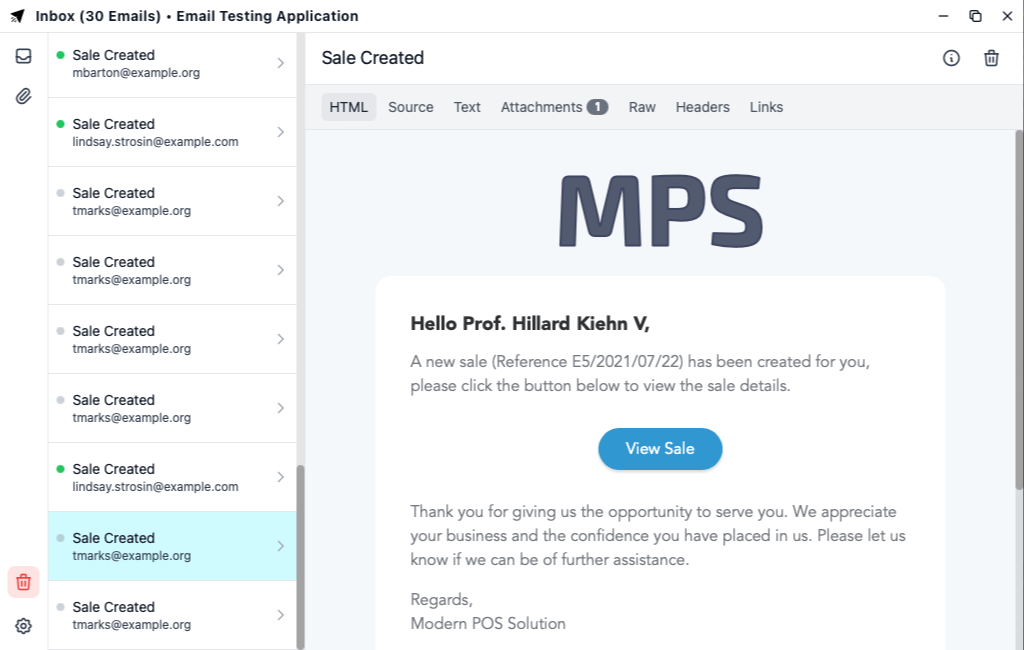Open the inbox icon in sidebar
The width and height of the screenshot is (1024, 650).
(x=23, y=56)
